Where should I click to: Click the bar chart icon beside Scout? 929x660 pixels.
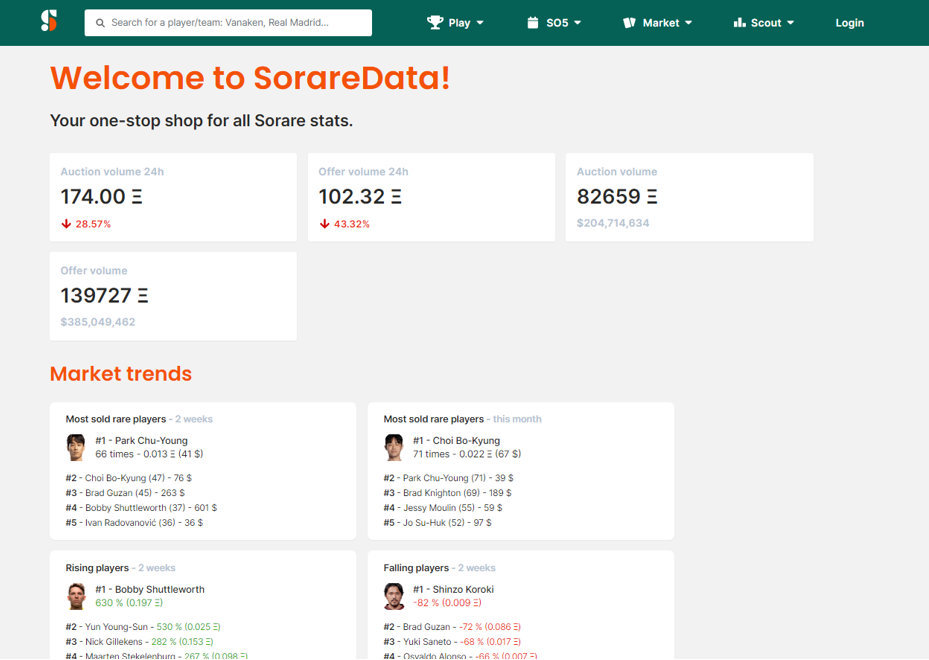tap(739, 23)
